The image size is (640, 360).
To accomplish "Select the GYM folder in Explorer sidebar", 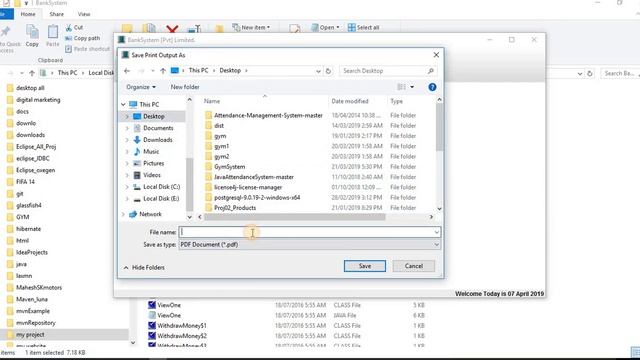I will pos(22,217).
